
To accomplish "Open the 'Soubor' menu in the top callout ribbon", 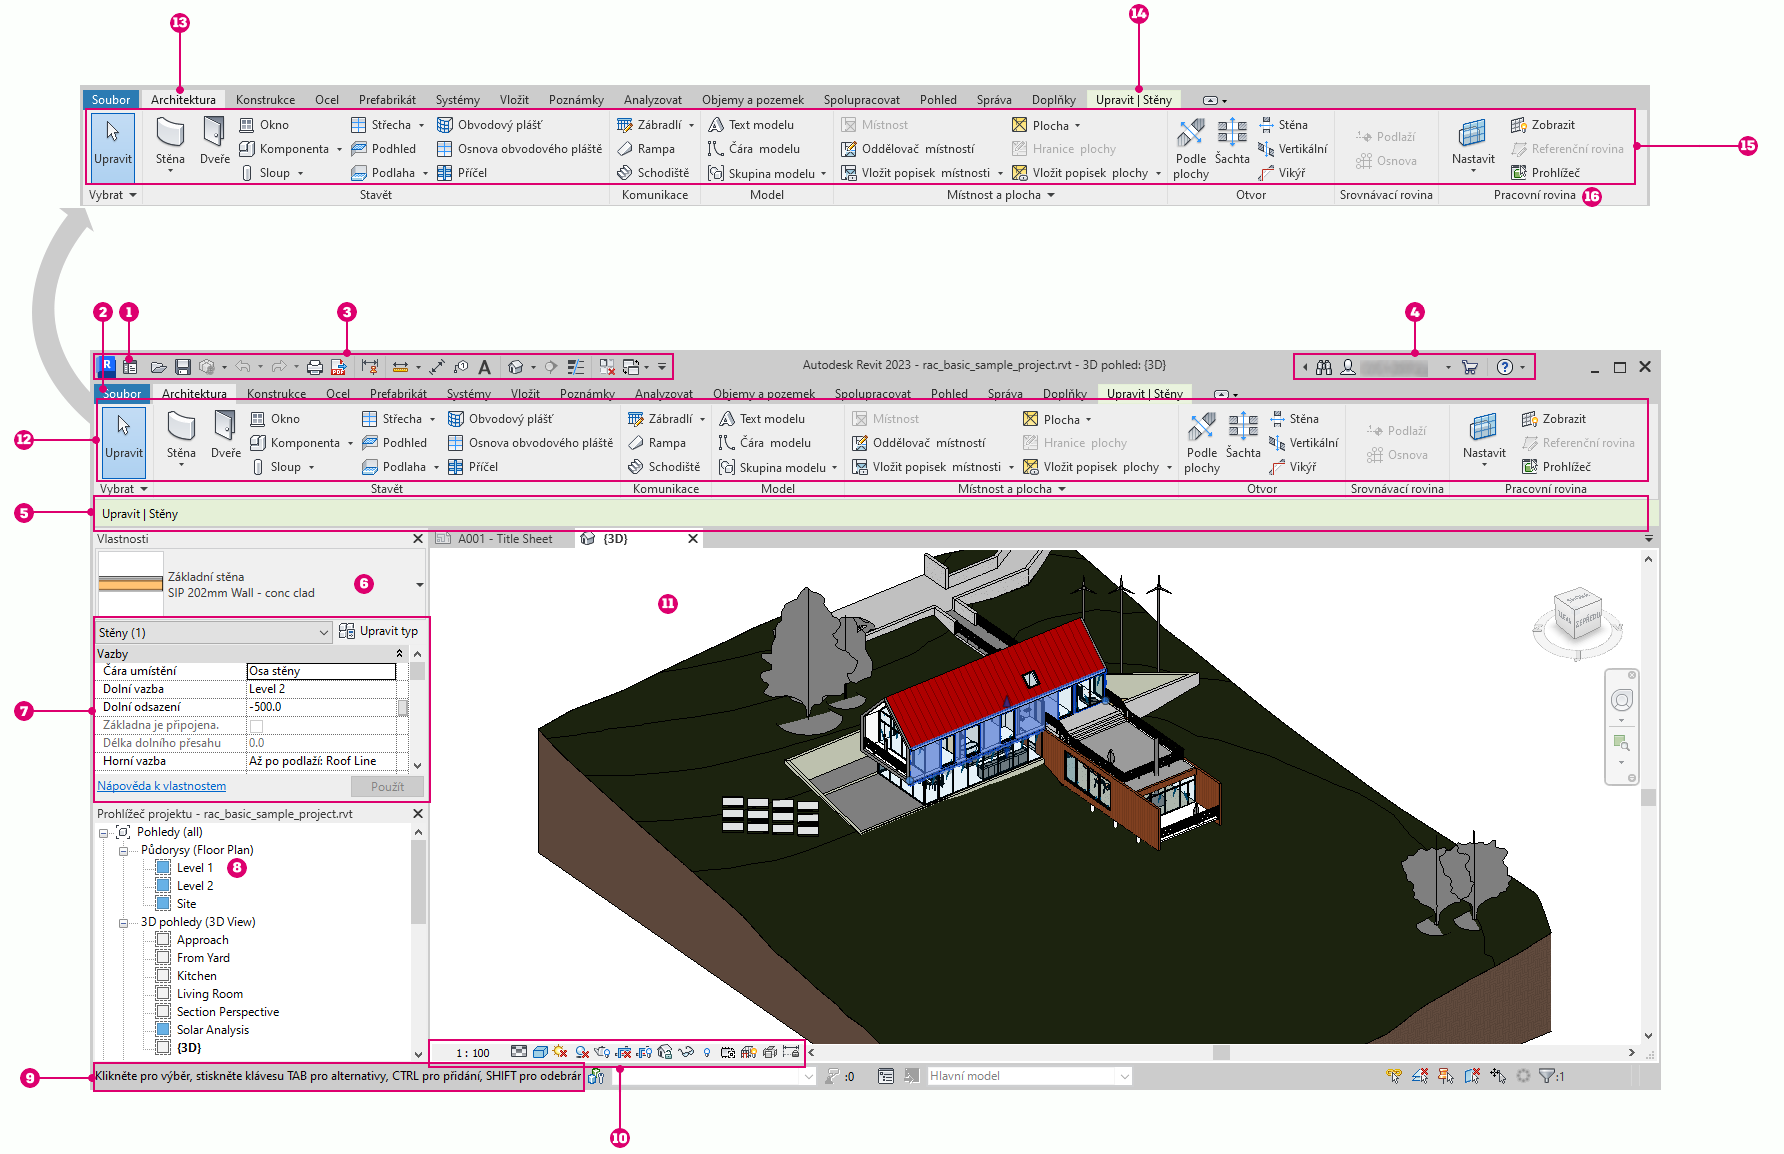I will coord(111,100).
